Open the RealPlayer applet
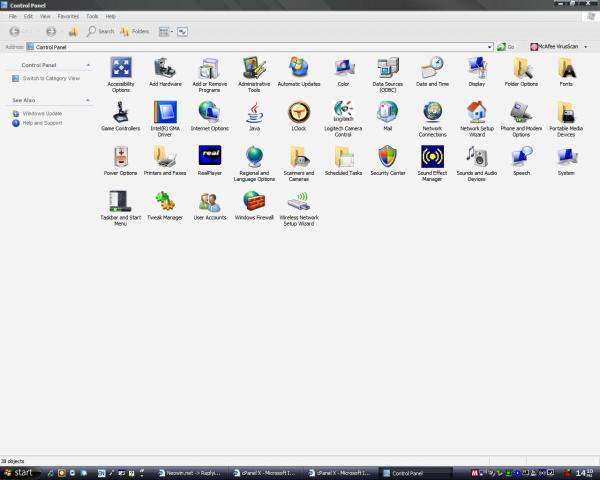 pyautogui.click(x=210, y=160)
